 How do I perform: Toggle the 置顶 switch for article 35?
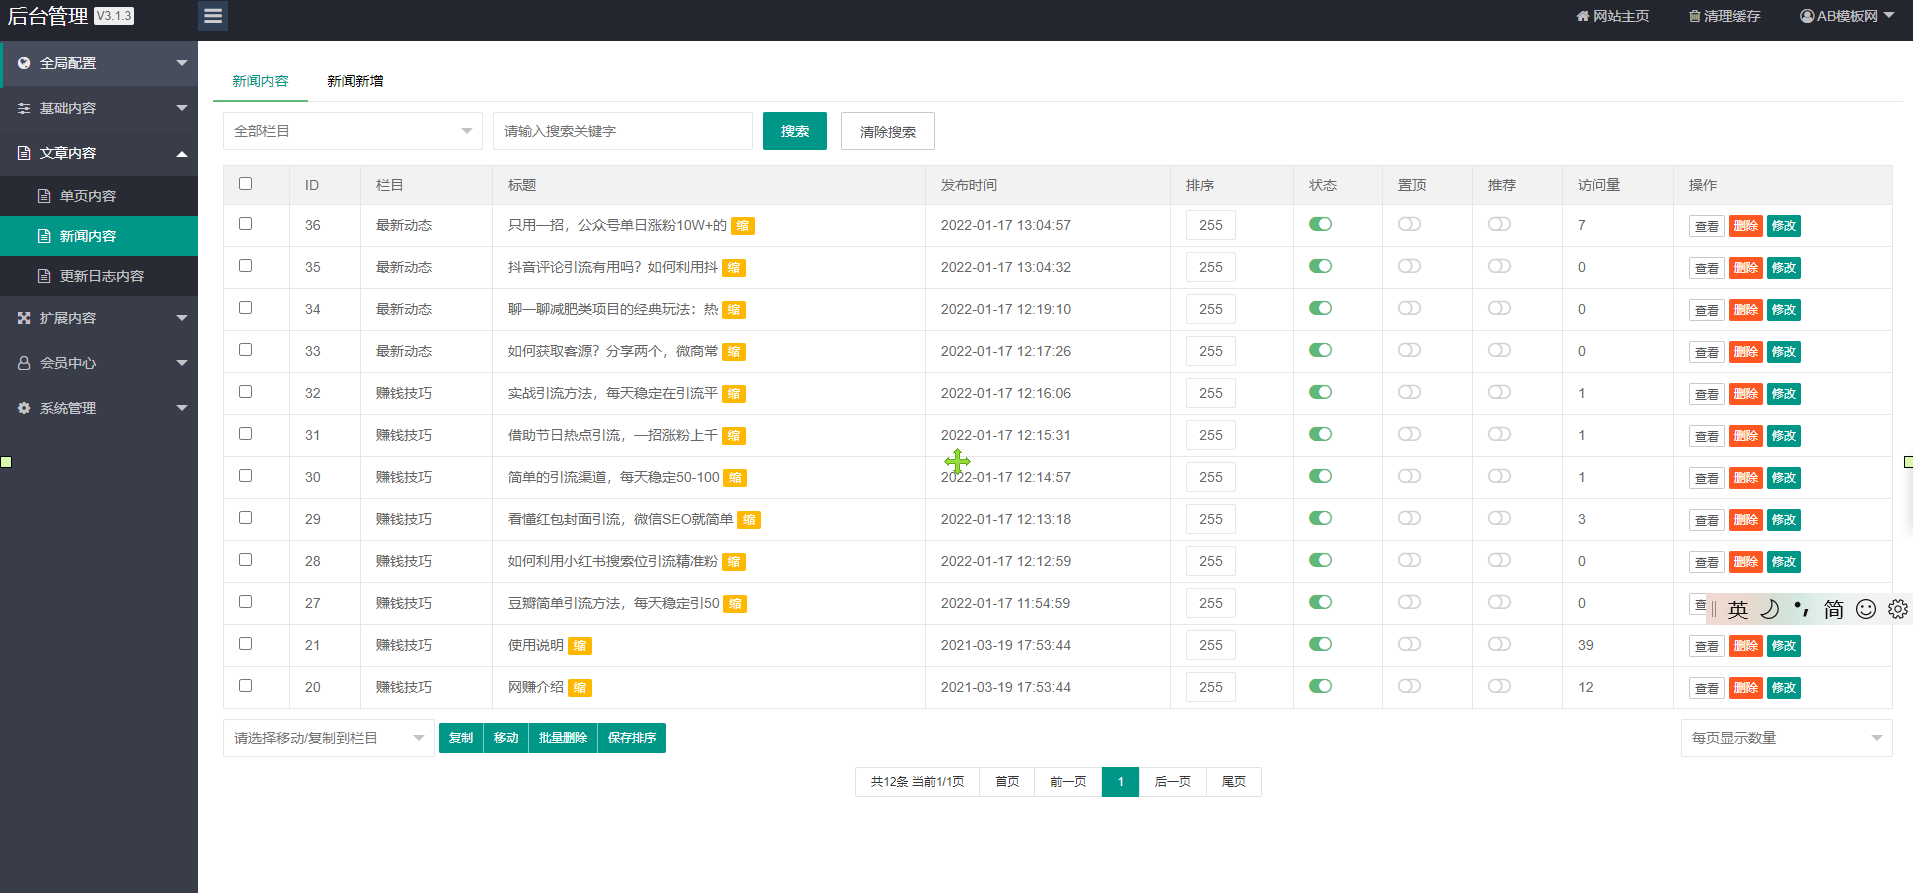[1409, 266]
